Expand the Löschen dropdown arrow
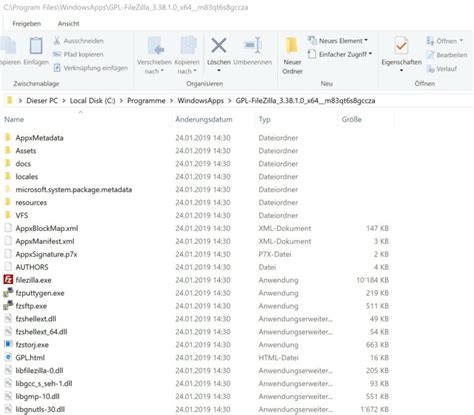 (219, 71)
